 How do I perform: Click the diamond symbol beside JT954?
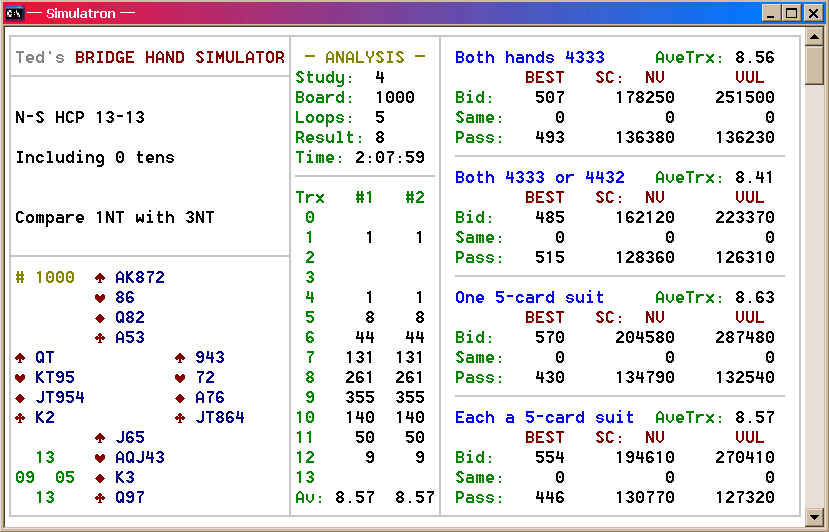(x=20, y=398)
